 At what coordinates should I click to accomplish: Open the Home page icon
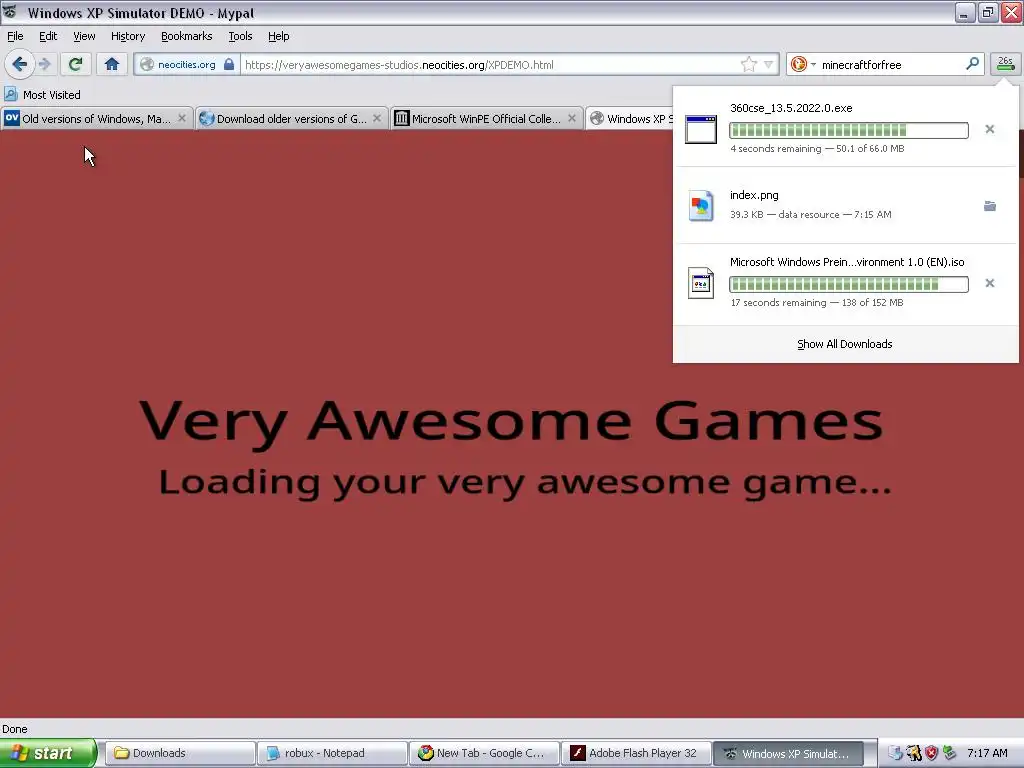click(x=112, y=64)
